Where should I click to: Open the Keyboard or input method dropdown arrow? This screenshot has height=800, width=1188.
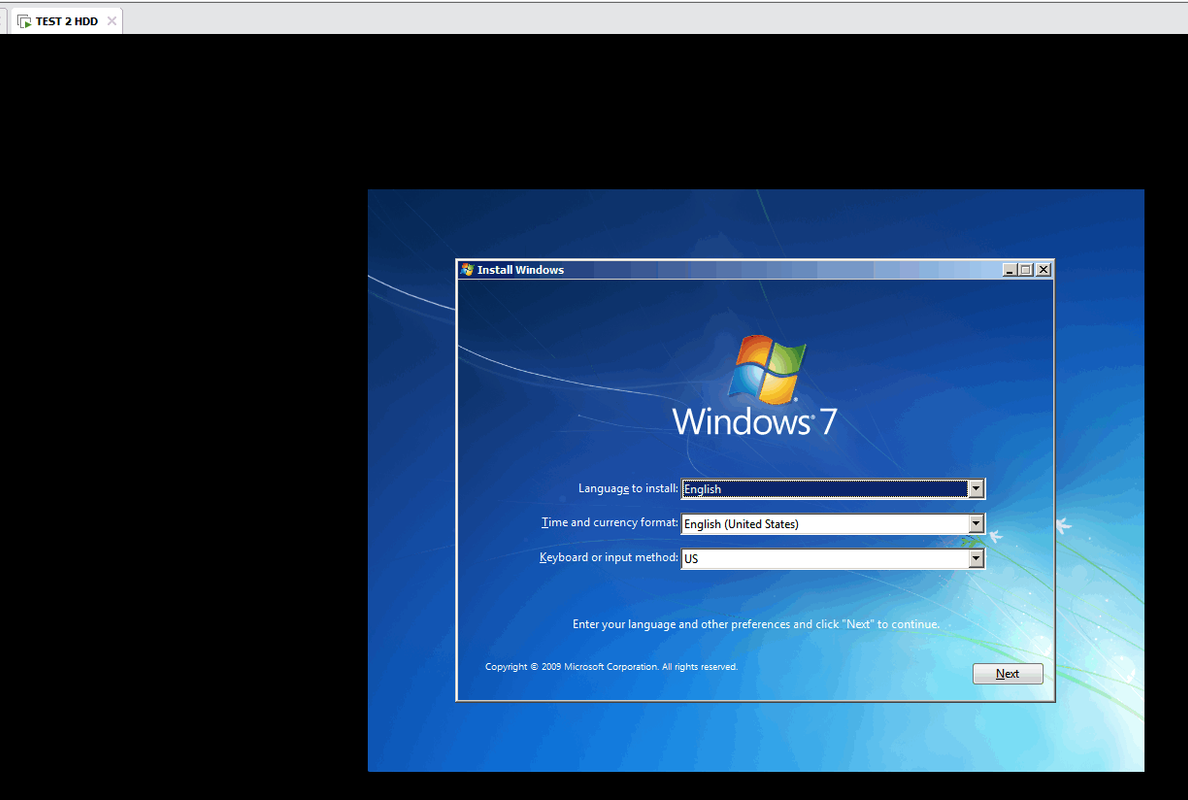click(x=976, y=558)
